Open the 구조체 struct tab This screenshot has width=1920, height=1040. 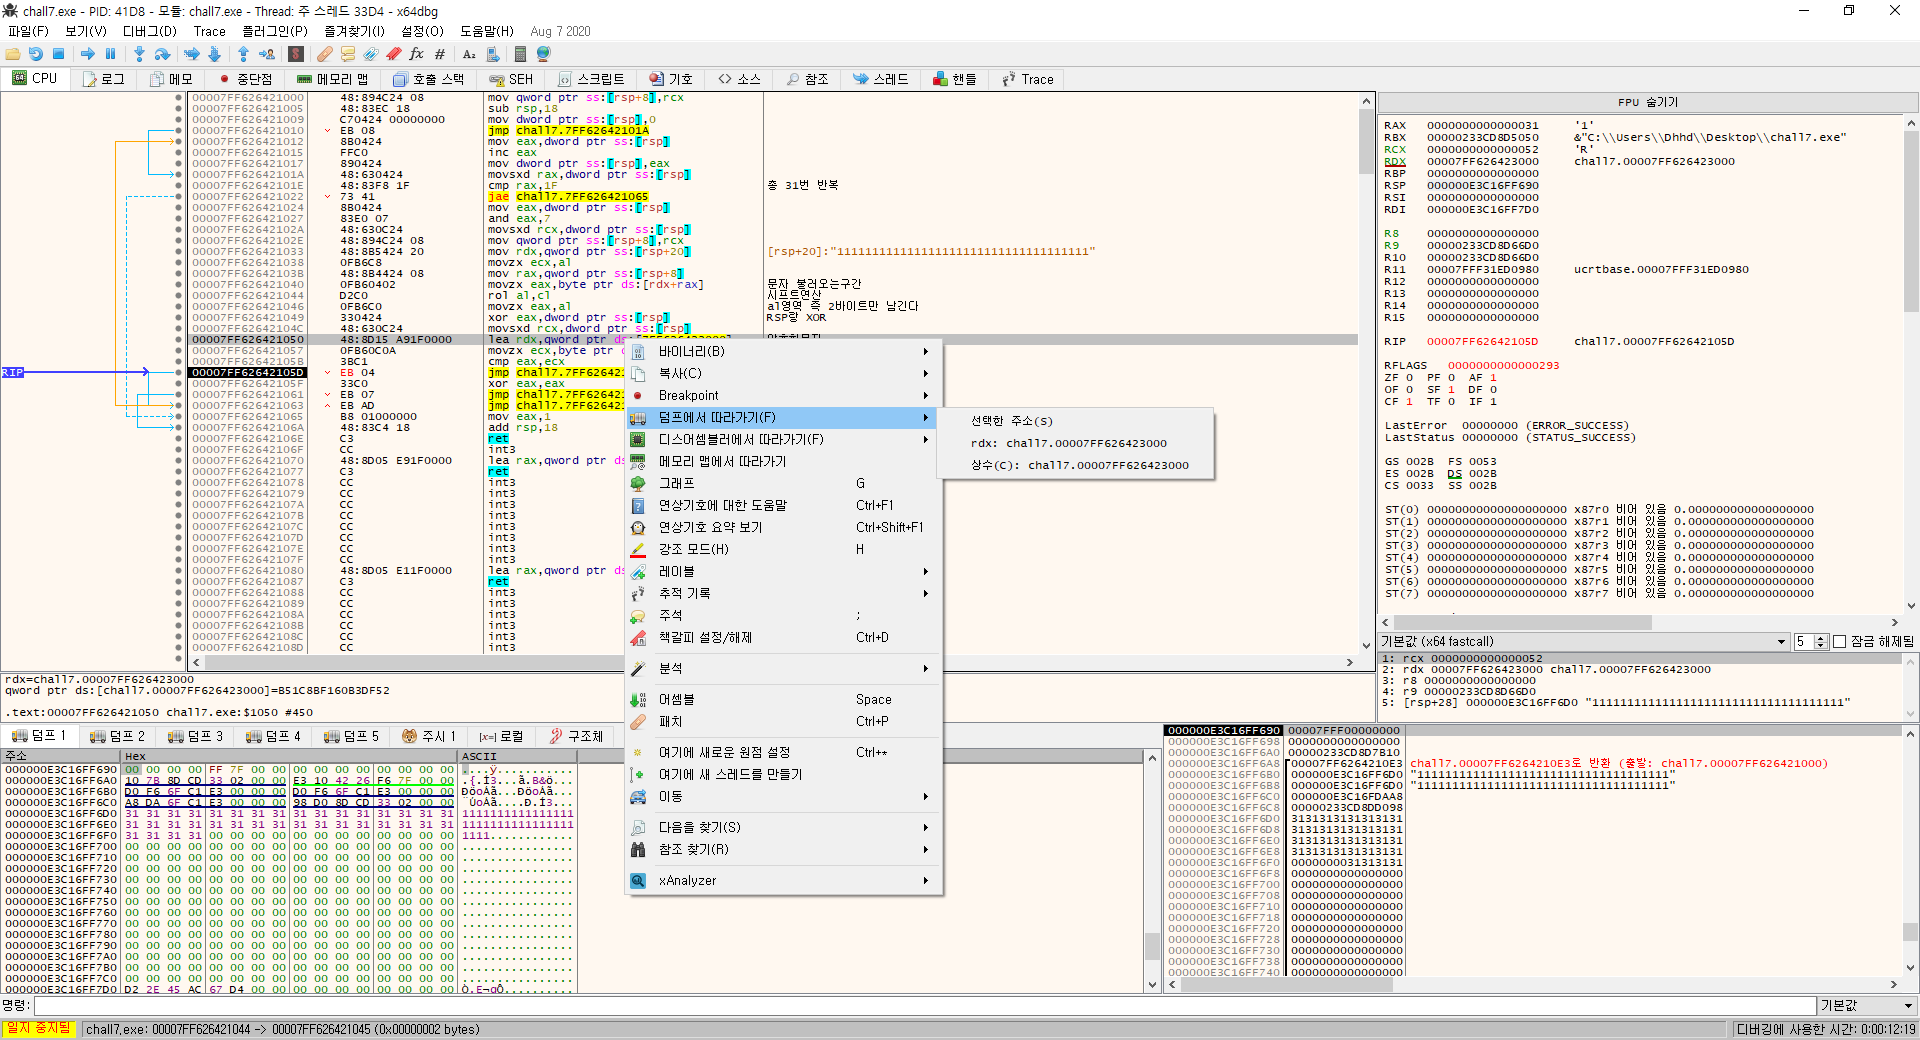(577, 736)
